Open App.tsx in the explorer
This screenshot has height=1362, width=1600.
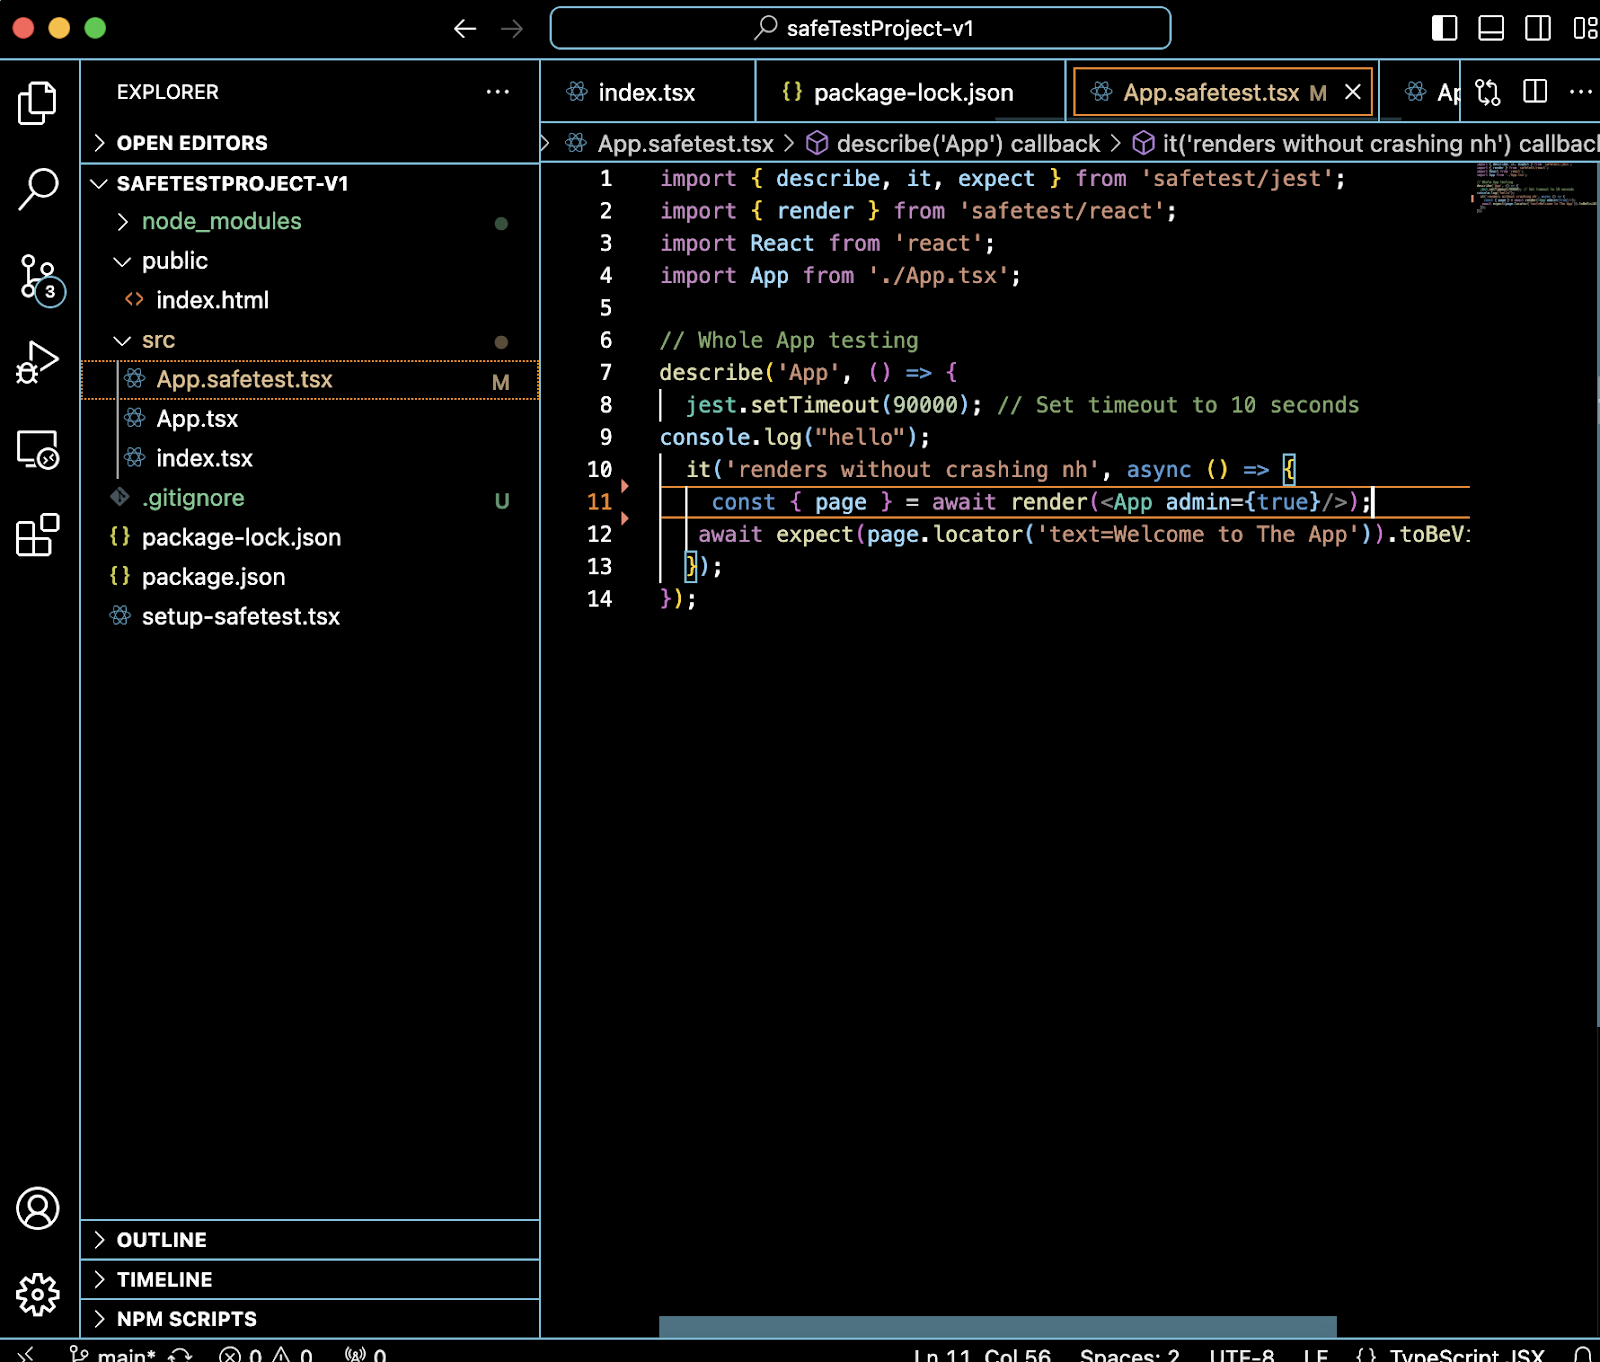310,419
